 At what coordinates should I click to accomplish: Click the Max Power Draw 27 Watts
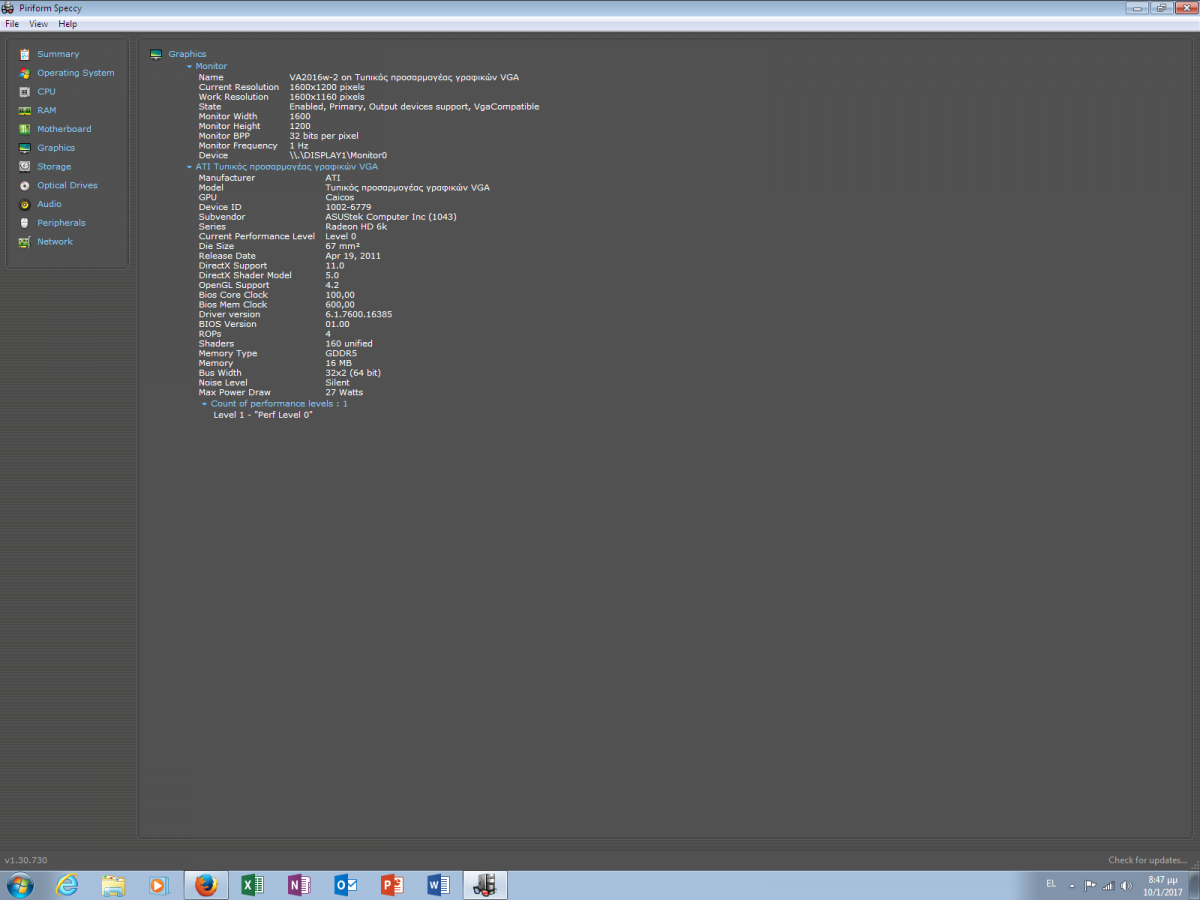point(344,392)
